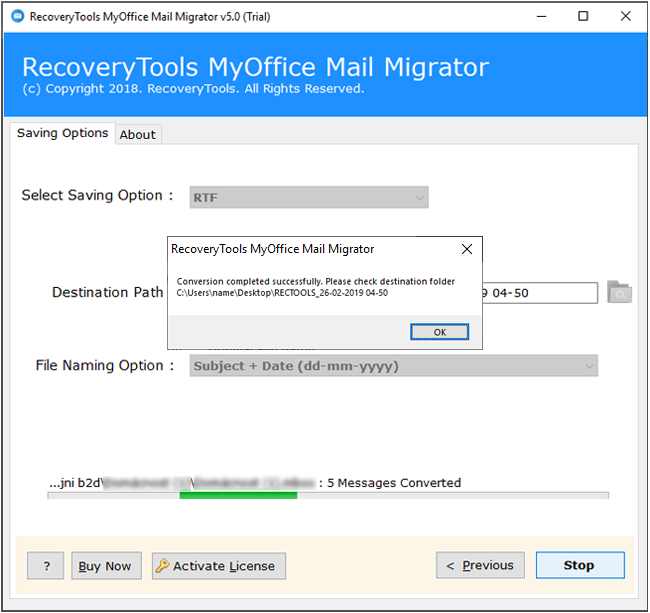Select the Saving Options tab
Viewport: 650px width, 613px height.
click(63, 133)
